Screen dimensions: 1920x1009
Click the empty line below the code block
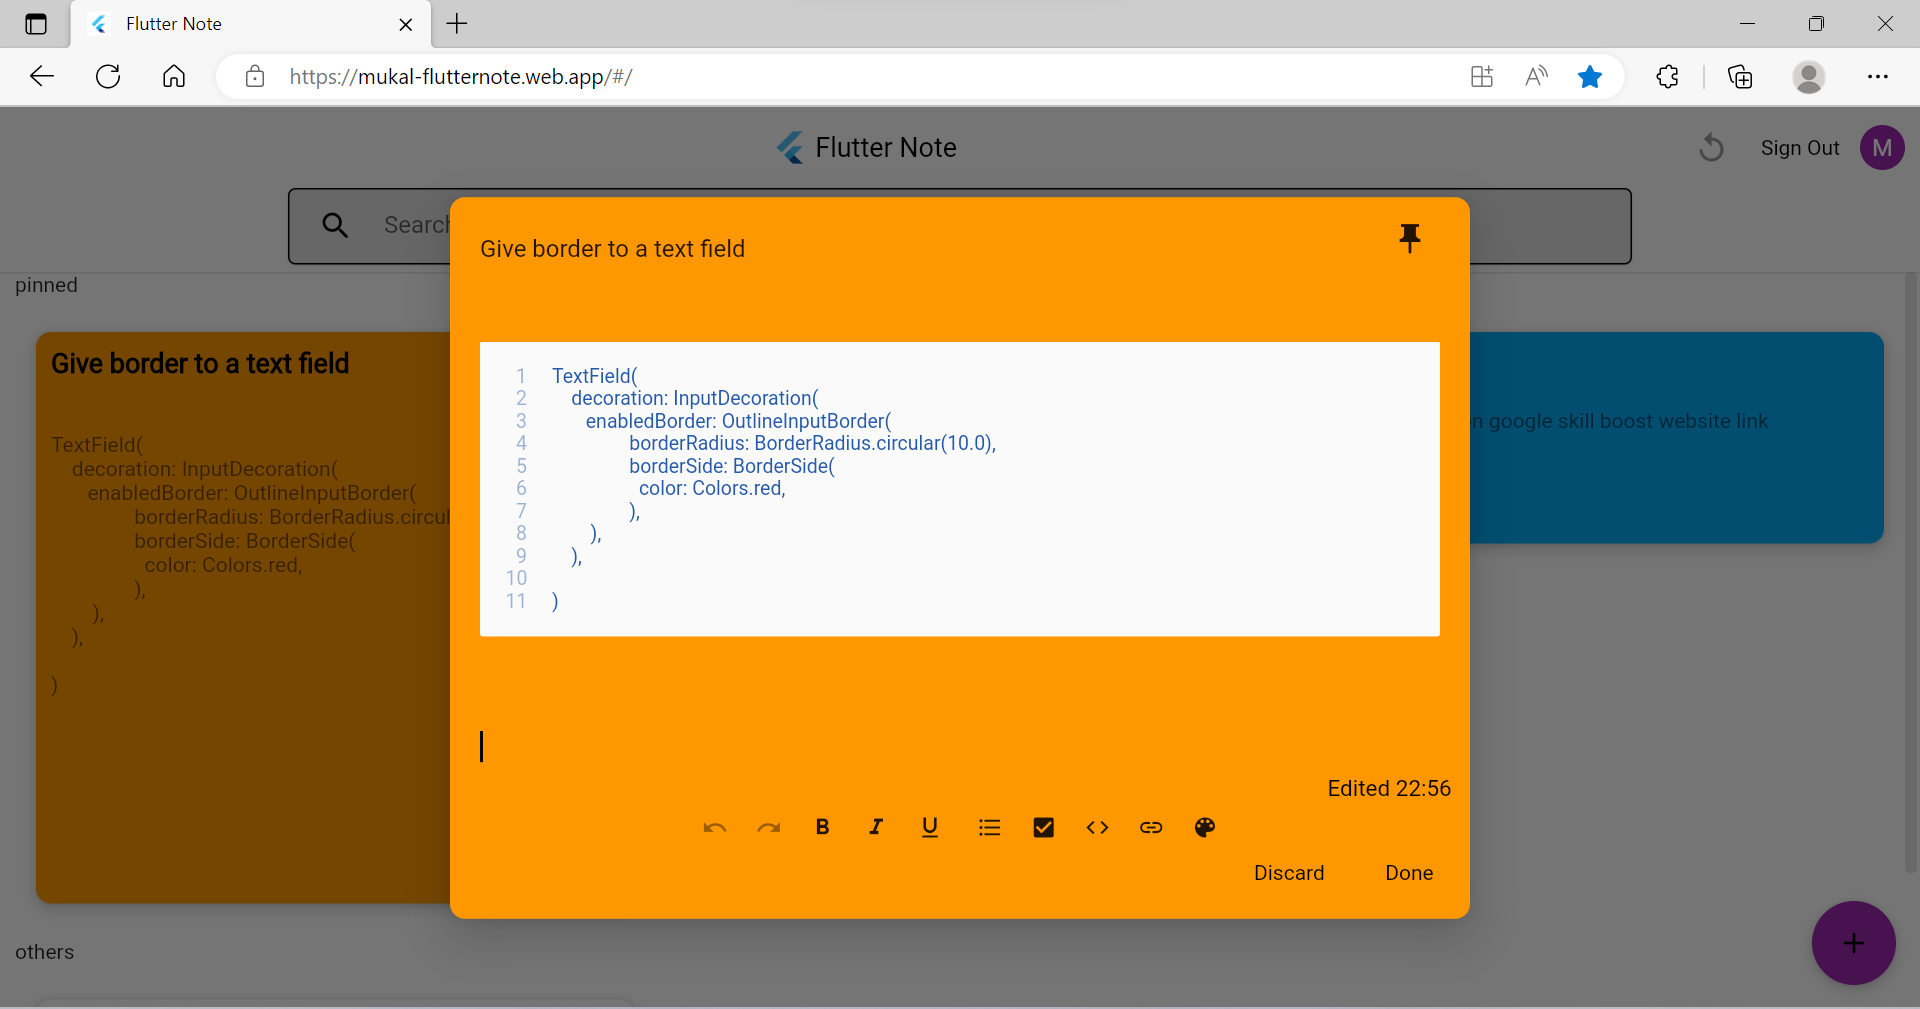(x=960, y=747)
